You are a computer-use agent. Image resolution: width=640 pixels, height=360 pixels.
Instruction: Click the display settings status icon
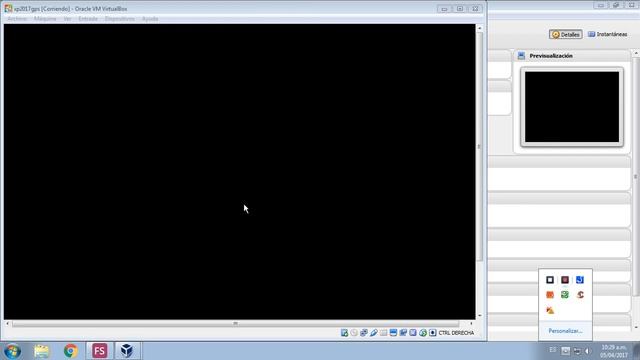pyautogui.click(x=393, y=333)
